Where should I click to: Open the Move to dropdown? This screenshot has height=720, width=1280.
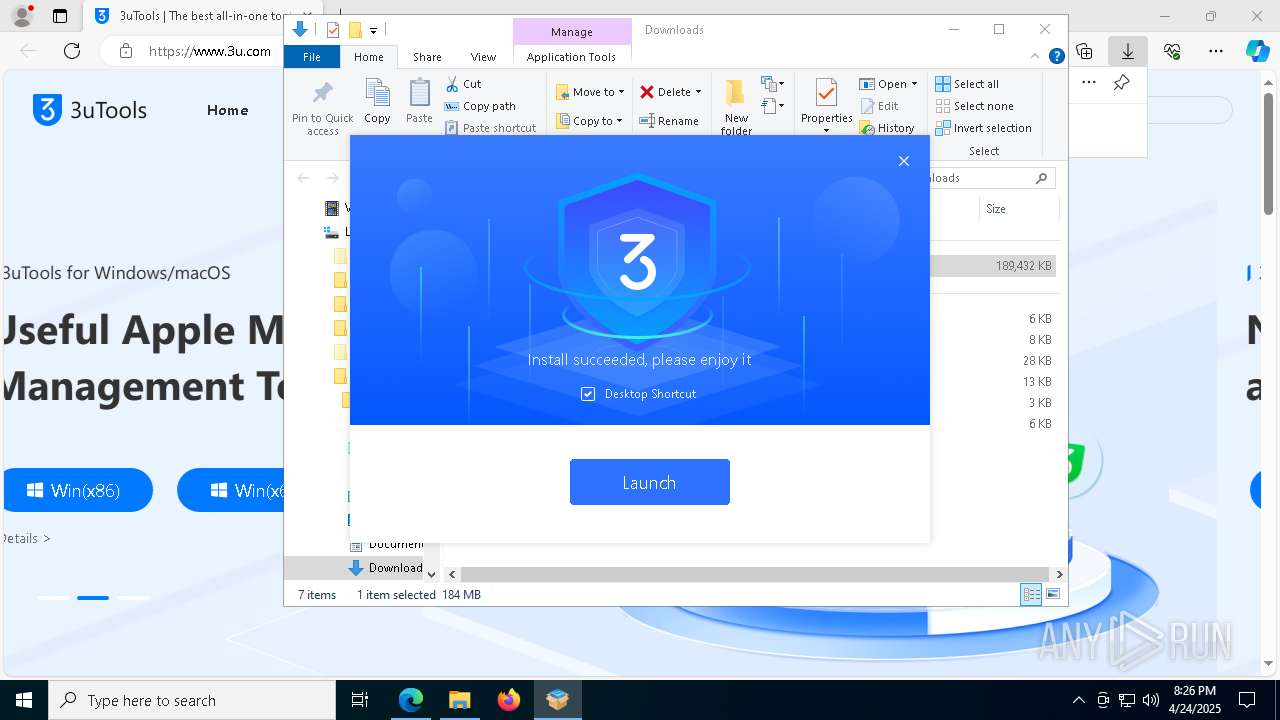590,92
